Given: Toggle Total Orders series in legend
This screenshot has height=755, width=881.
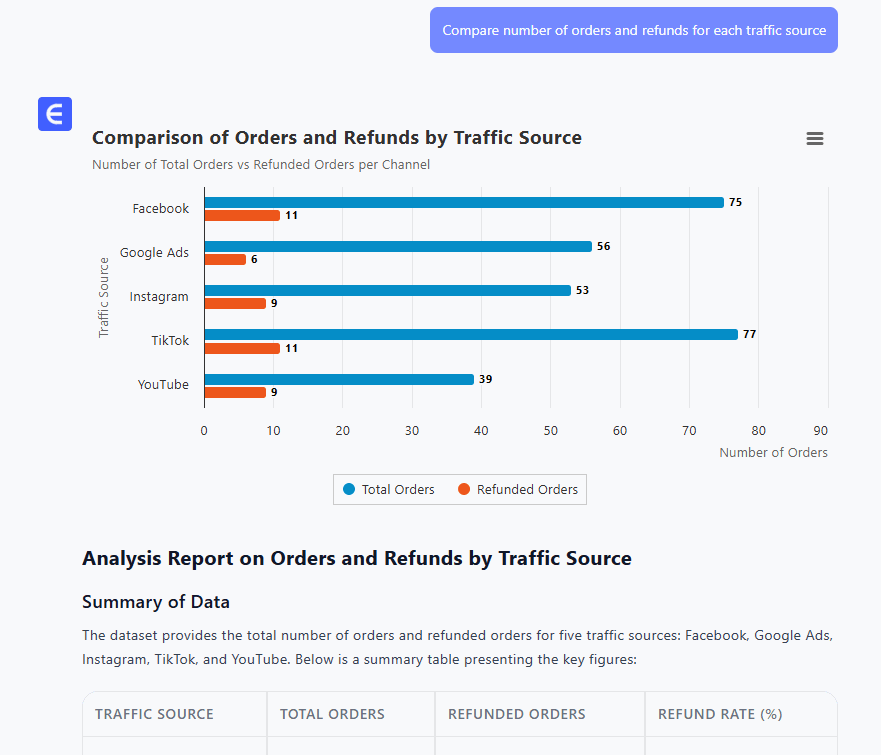Looking at the screenshot, I should pyautogui.click(x=389, y=490).
